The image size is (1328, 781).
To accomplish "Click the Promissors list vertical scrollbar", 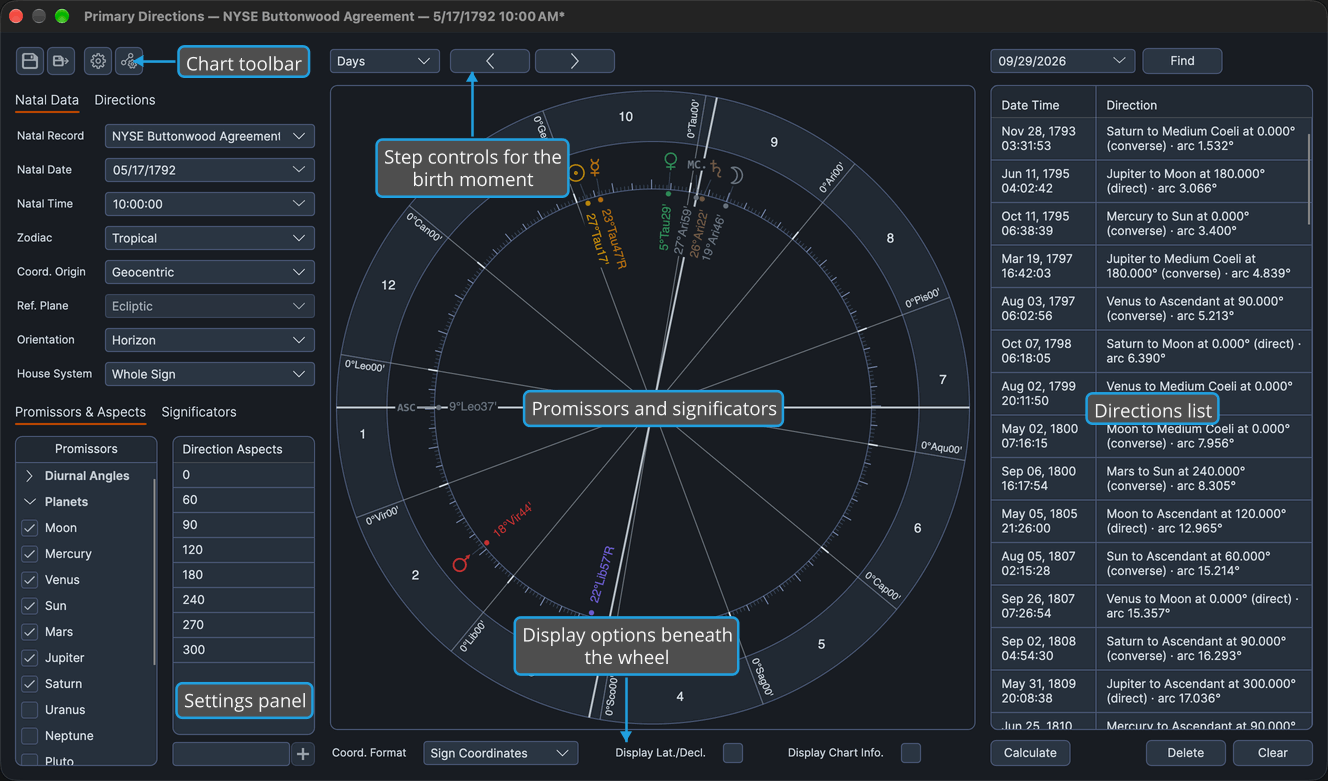I will pos(154,571).
